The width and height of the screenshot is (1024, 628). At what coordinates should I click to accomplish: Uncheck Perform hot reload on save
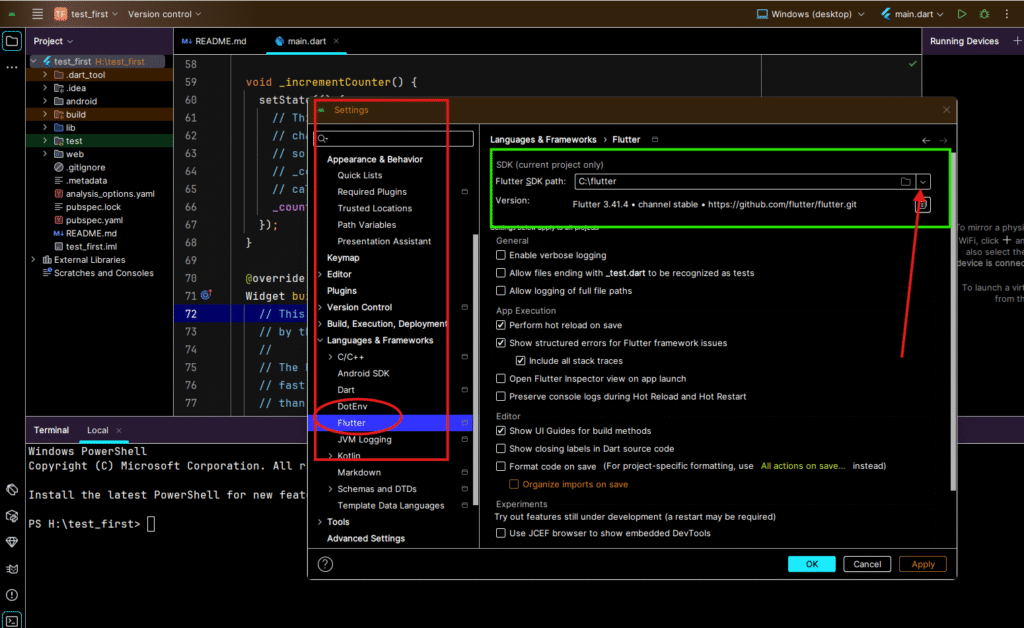(x=501, y=325)
